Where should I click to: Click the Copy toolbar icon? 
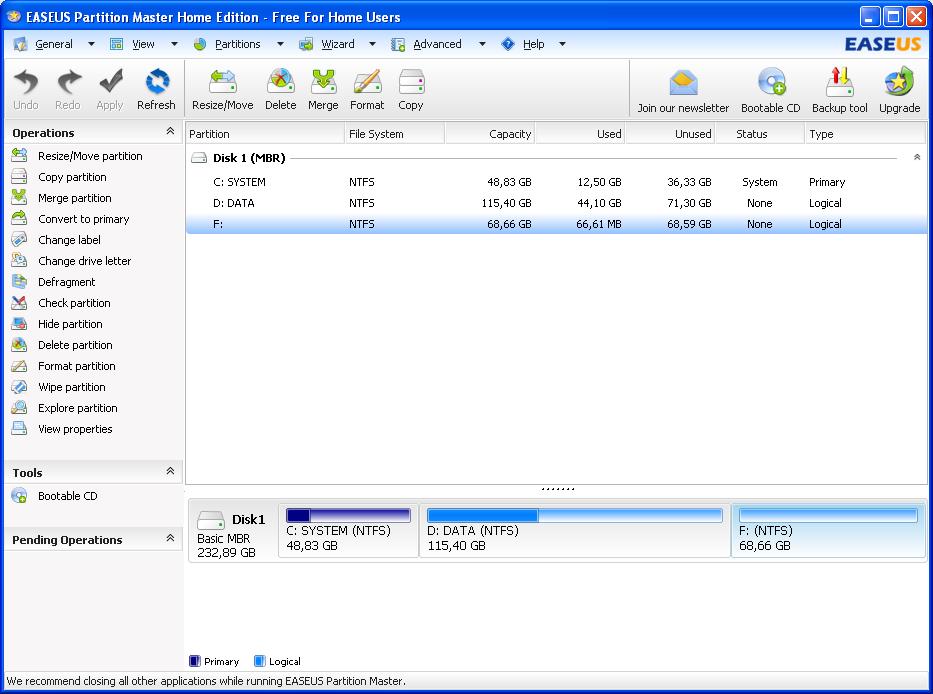(411, 82)
